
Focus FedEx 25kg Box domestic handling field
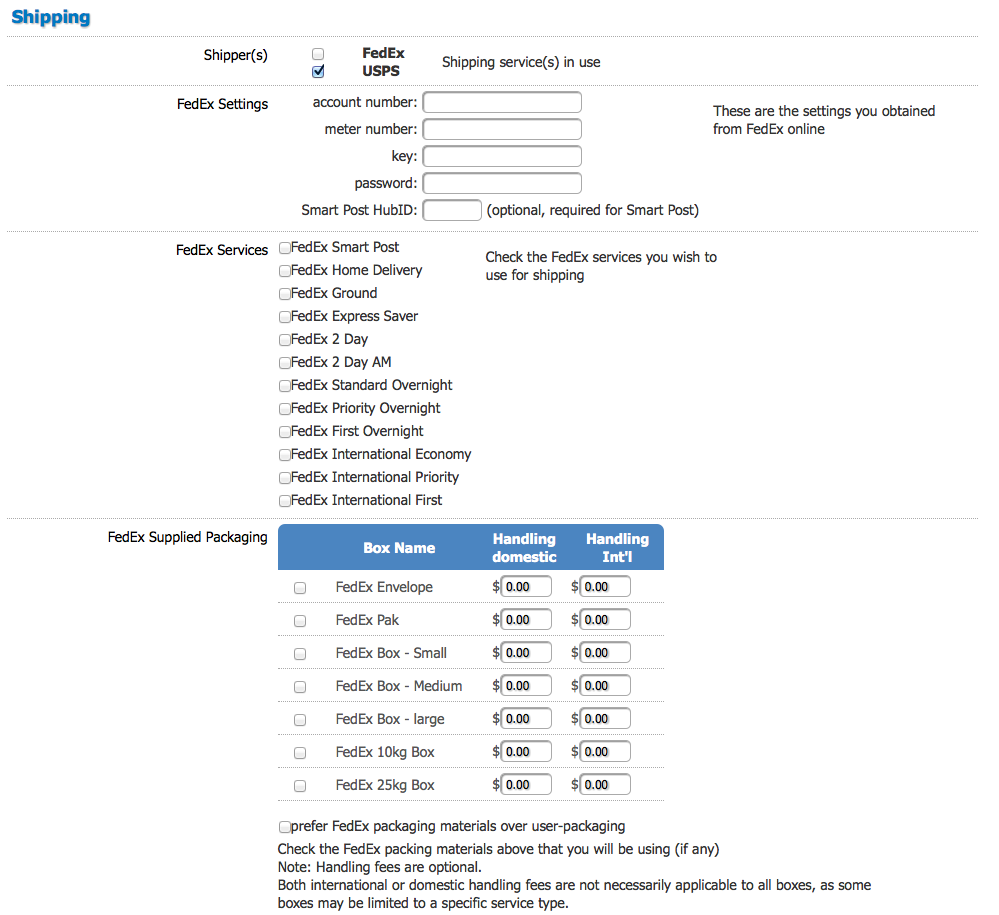[x=526, y=784]
